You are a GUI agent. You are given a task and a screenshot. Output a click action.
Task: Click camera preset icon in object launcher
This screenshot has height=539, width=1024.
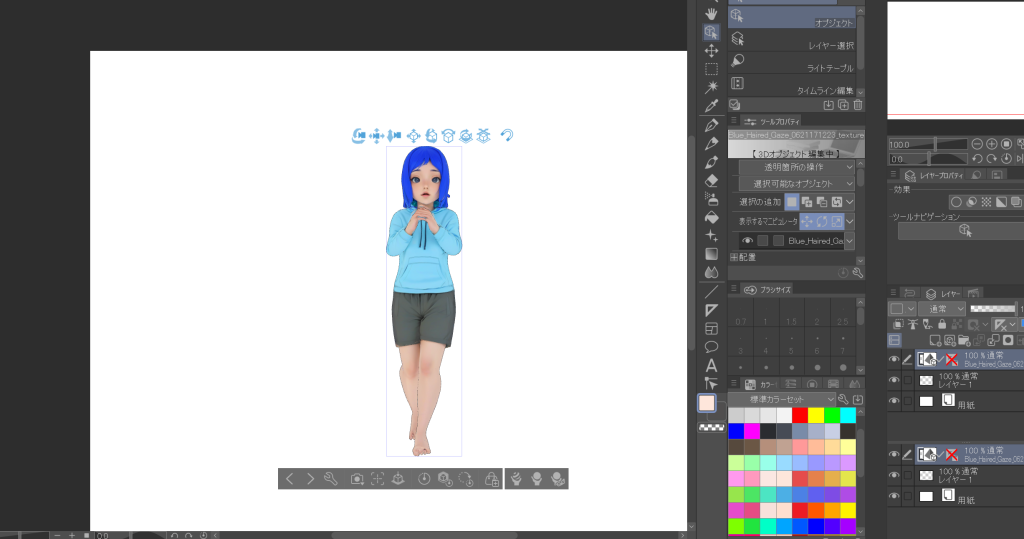[357, 479]
